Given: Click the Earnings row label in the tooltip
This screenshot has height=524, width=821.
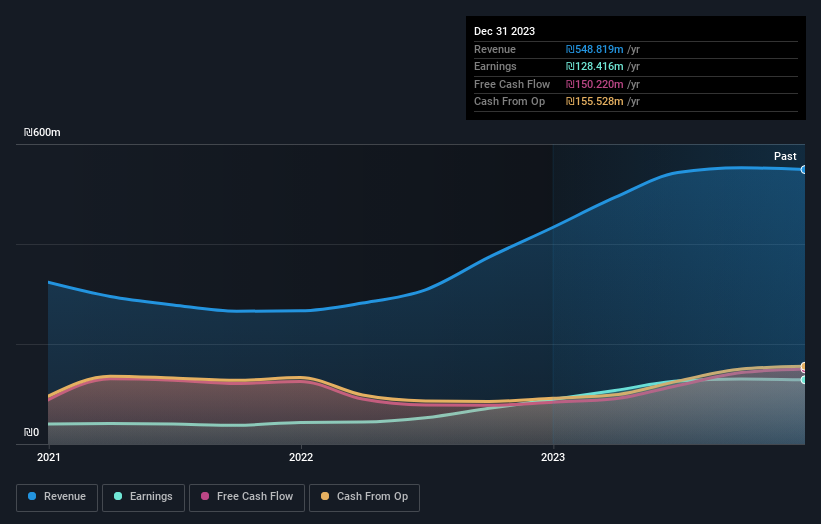Looking at the screenshot, I should click(x=495, y=66).
